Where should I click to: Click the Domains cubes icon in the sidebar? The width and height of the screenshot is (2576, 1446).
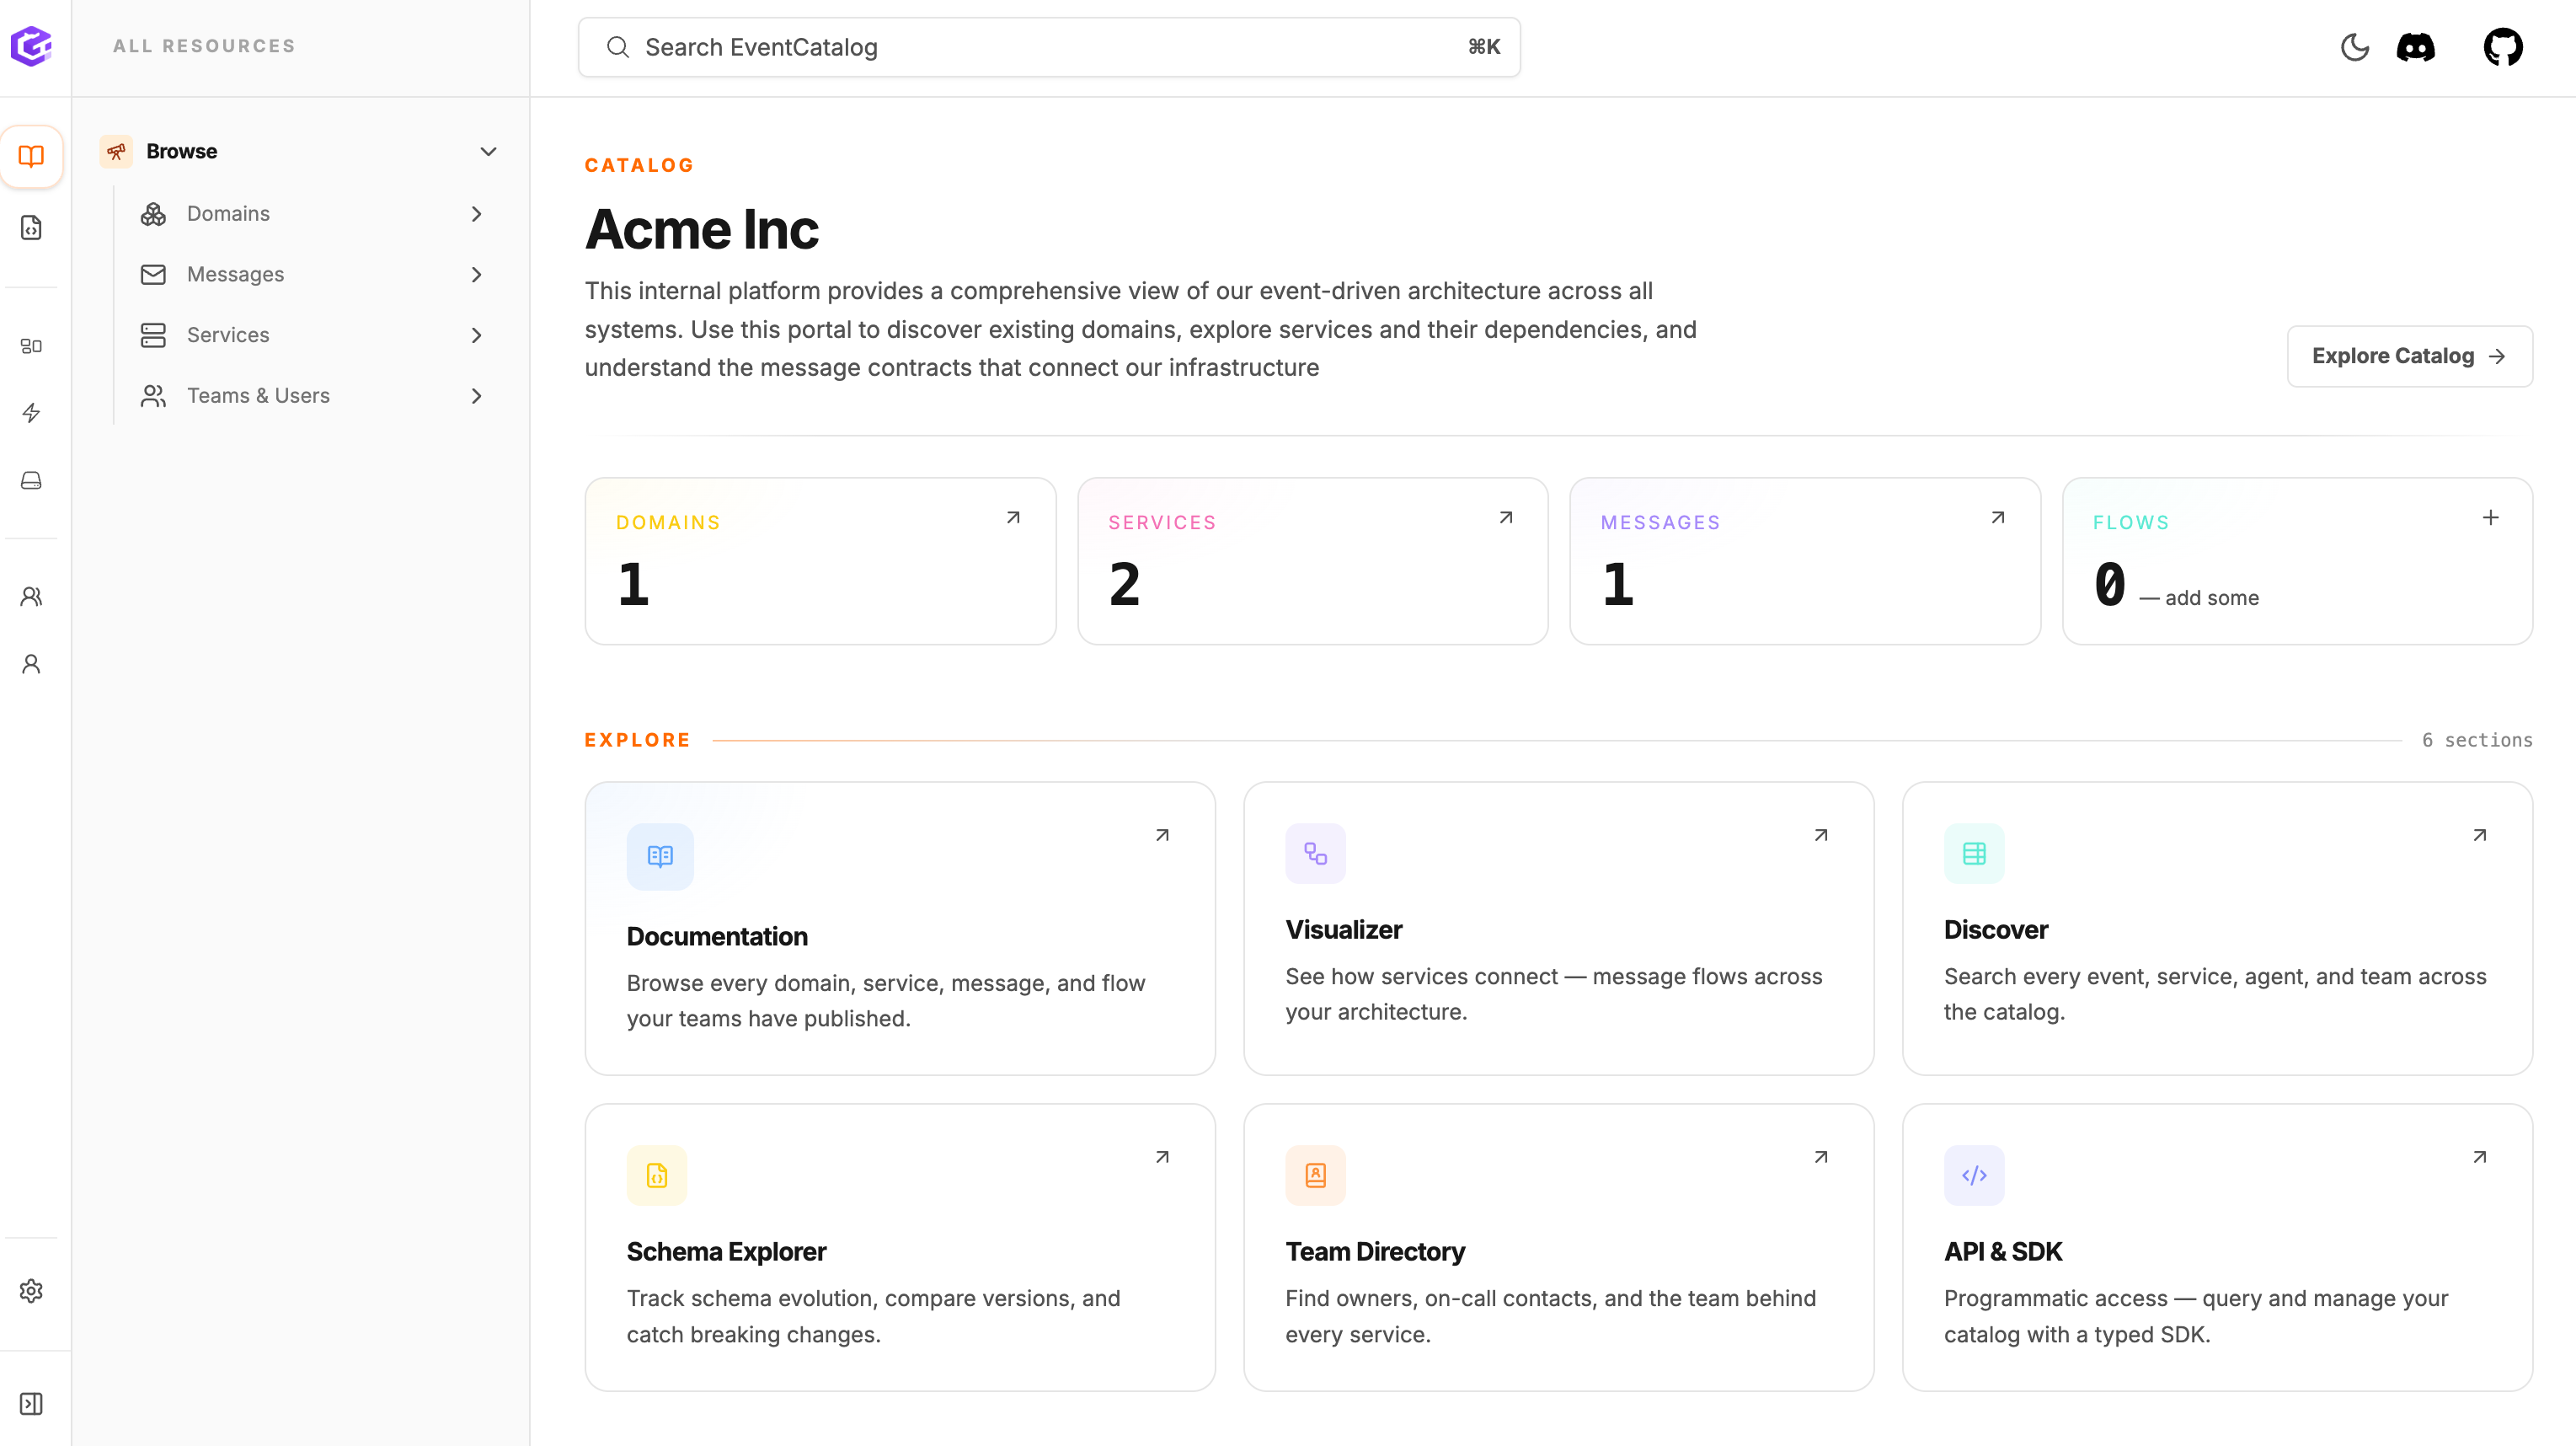(x=153, y=214)
